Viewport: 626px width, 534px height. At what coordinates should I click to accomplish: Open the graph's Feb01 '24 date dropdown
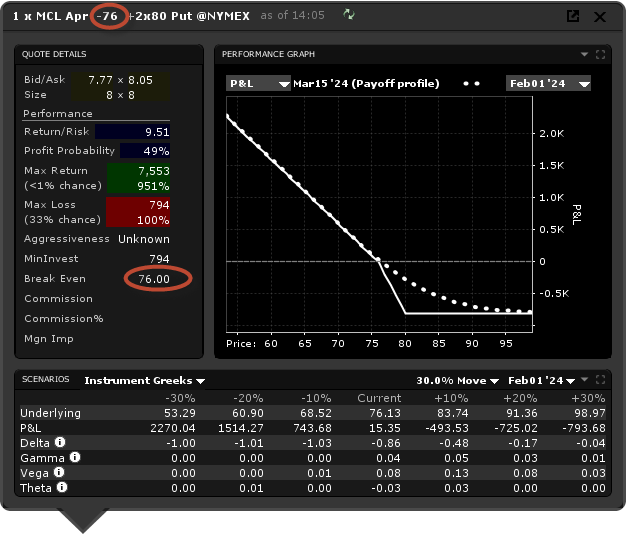(x=548, y=84)
